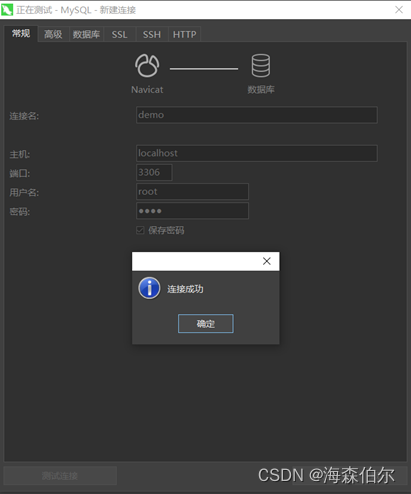Image resolution: width=411 pixels, height=494 pixels.
Task: Click the 连接名 field containing demo
Action: point(257,115)
